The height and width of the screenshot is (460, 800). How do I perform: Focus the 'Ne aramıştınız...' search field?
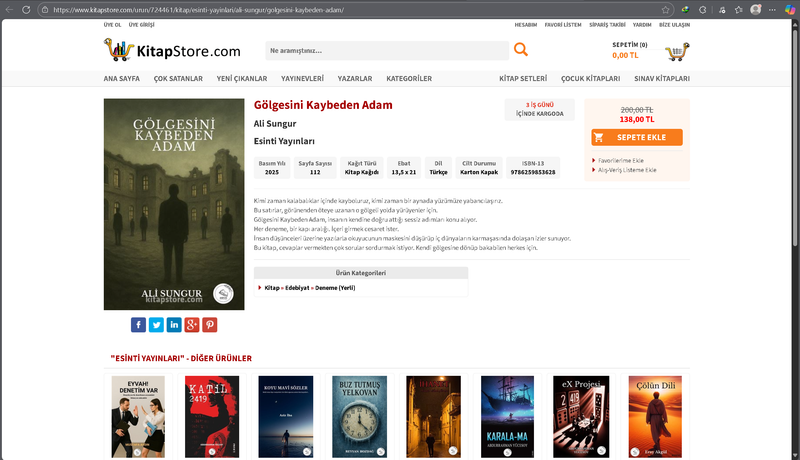[387, 50]
